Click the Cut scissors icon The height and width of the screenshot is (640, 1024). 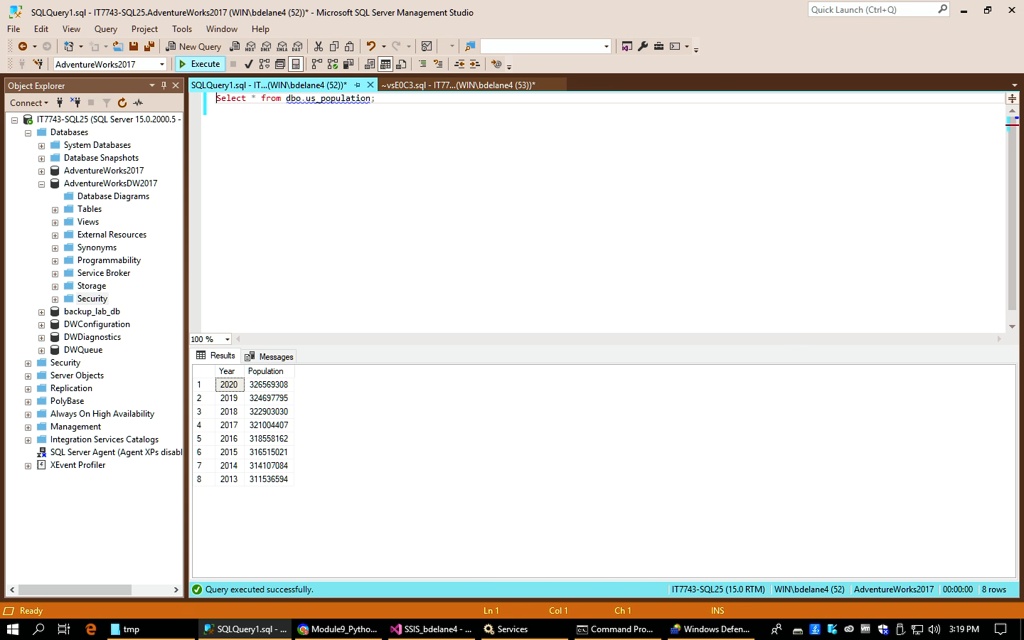(x=318, y=46)
